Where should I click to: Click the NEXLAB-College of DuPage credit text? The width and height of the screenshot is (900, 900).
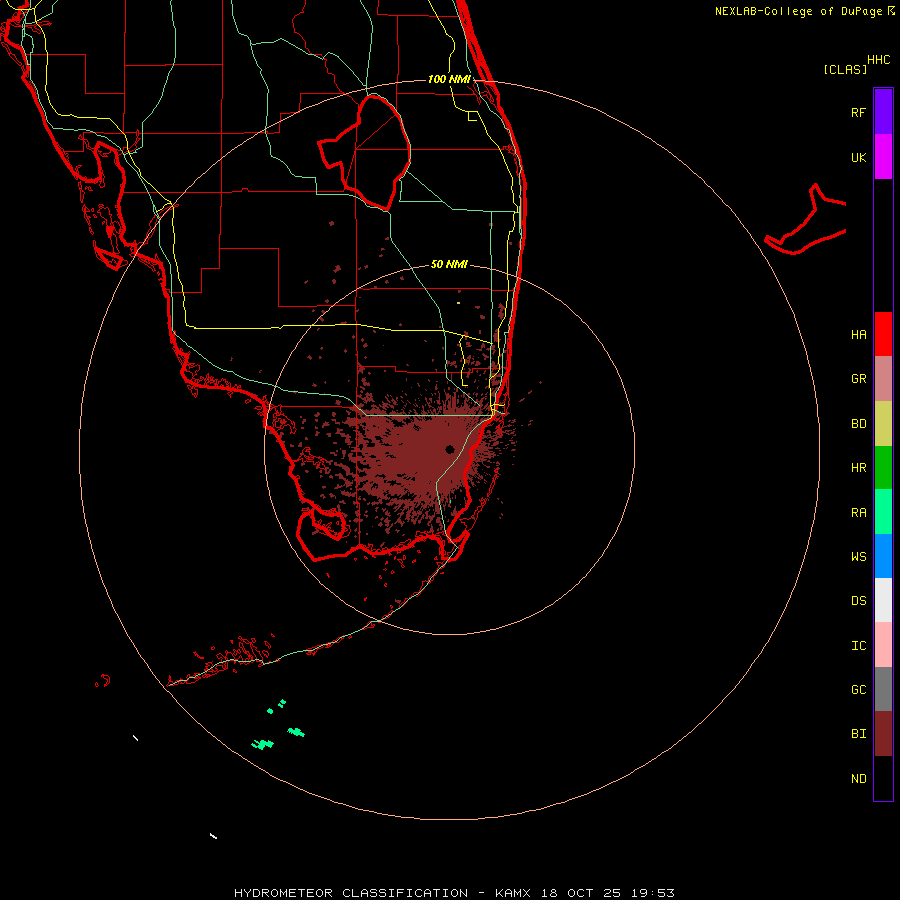[804, 11]
